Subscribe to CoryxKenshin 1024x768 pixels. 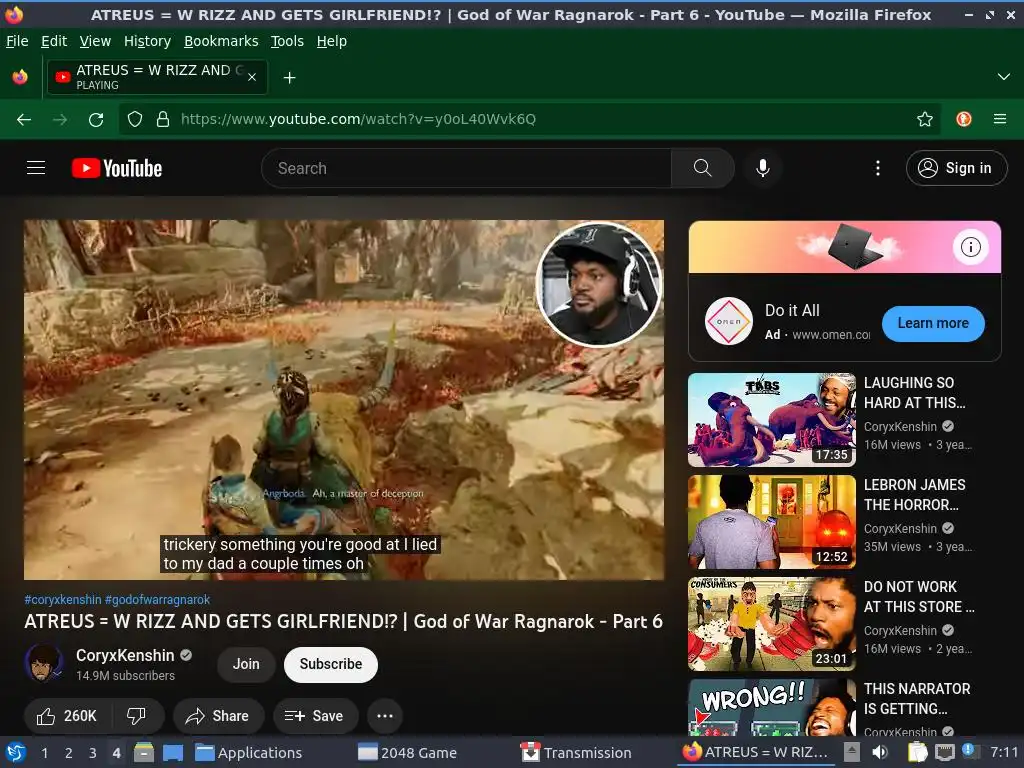(x=330, y=664)
